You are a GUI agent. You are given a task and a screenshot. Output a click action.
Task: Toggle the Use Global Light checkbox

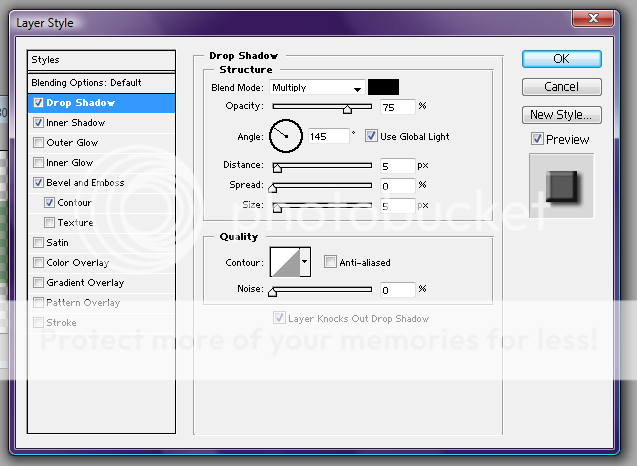coord(371,136)
